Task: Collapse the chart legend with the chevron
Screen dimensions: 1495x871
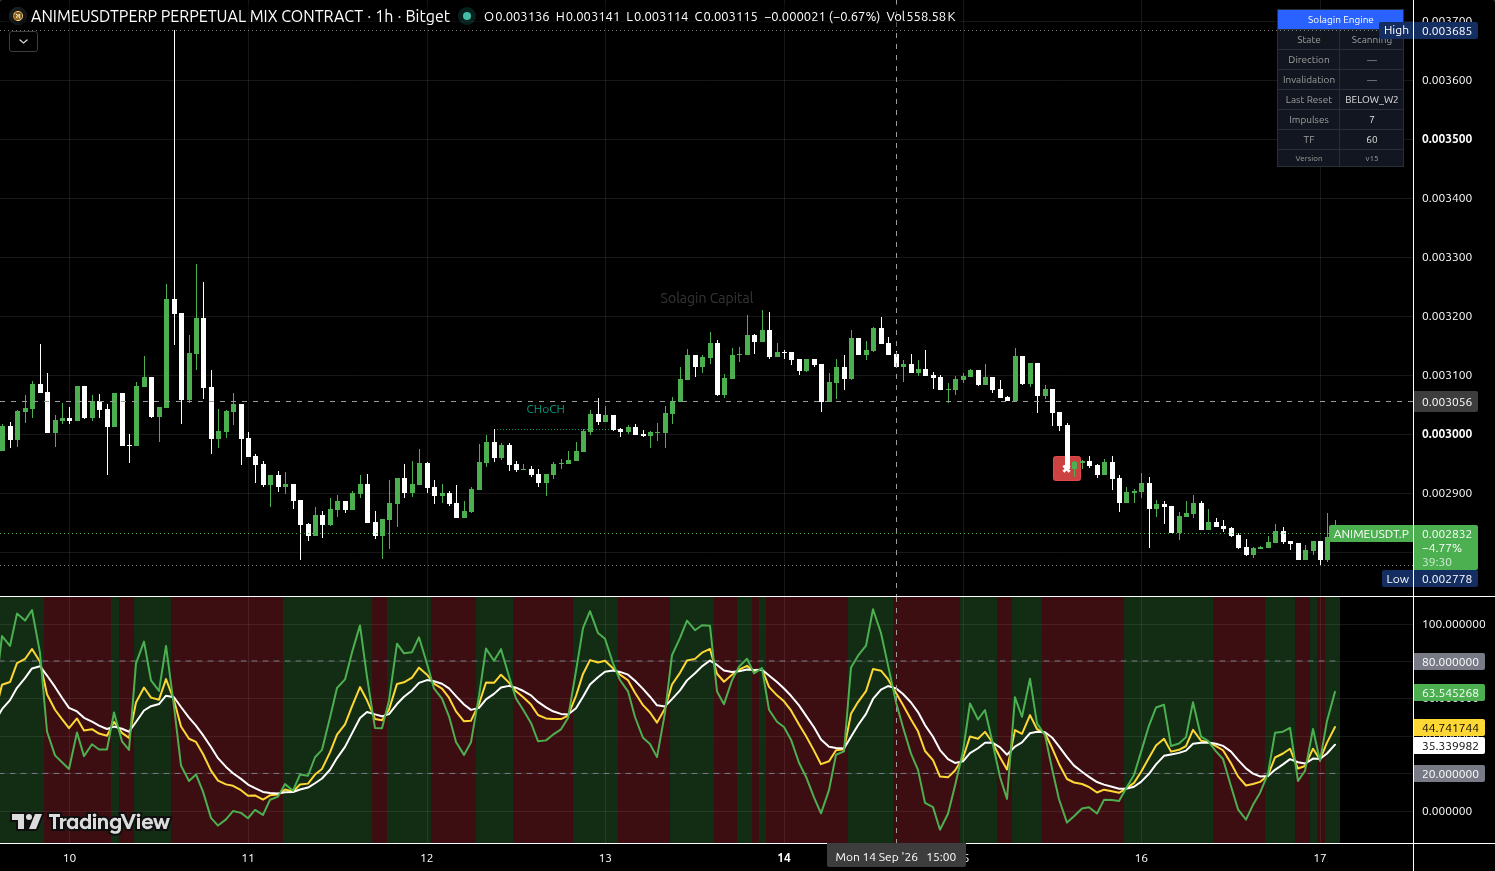Action: coord(23,42)
